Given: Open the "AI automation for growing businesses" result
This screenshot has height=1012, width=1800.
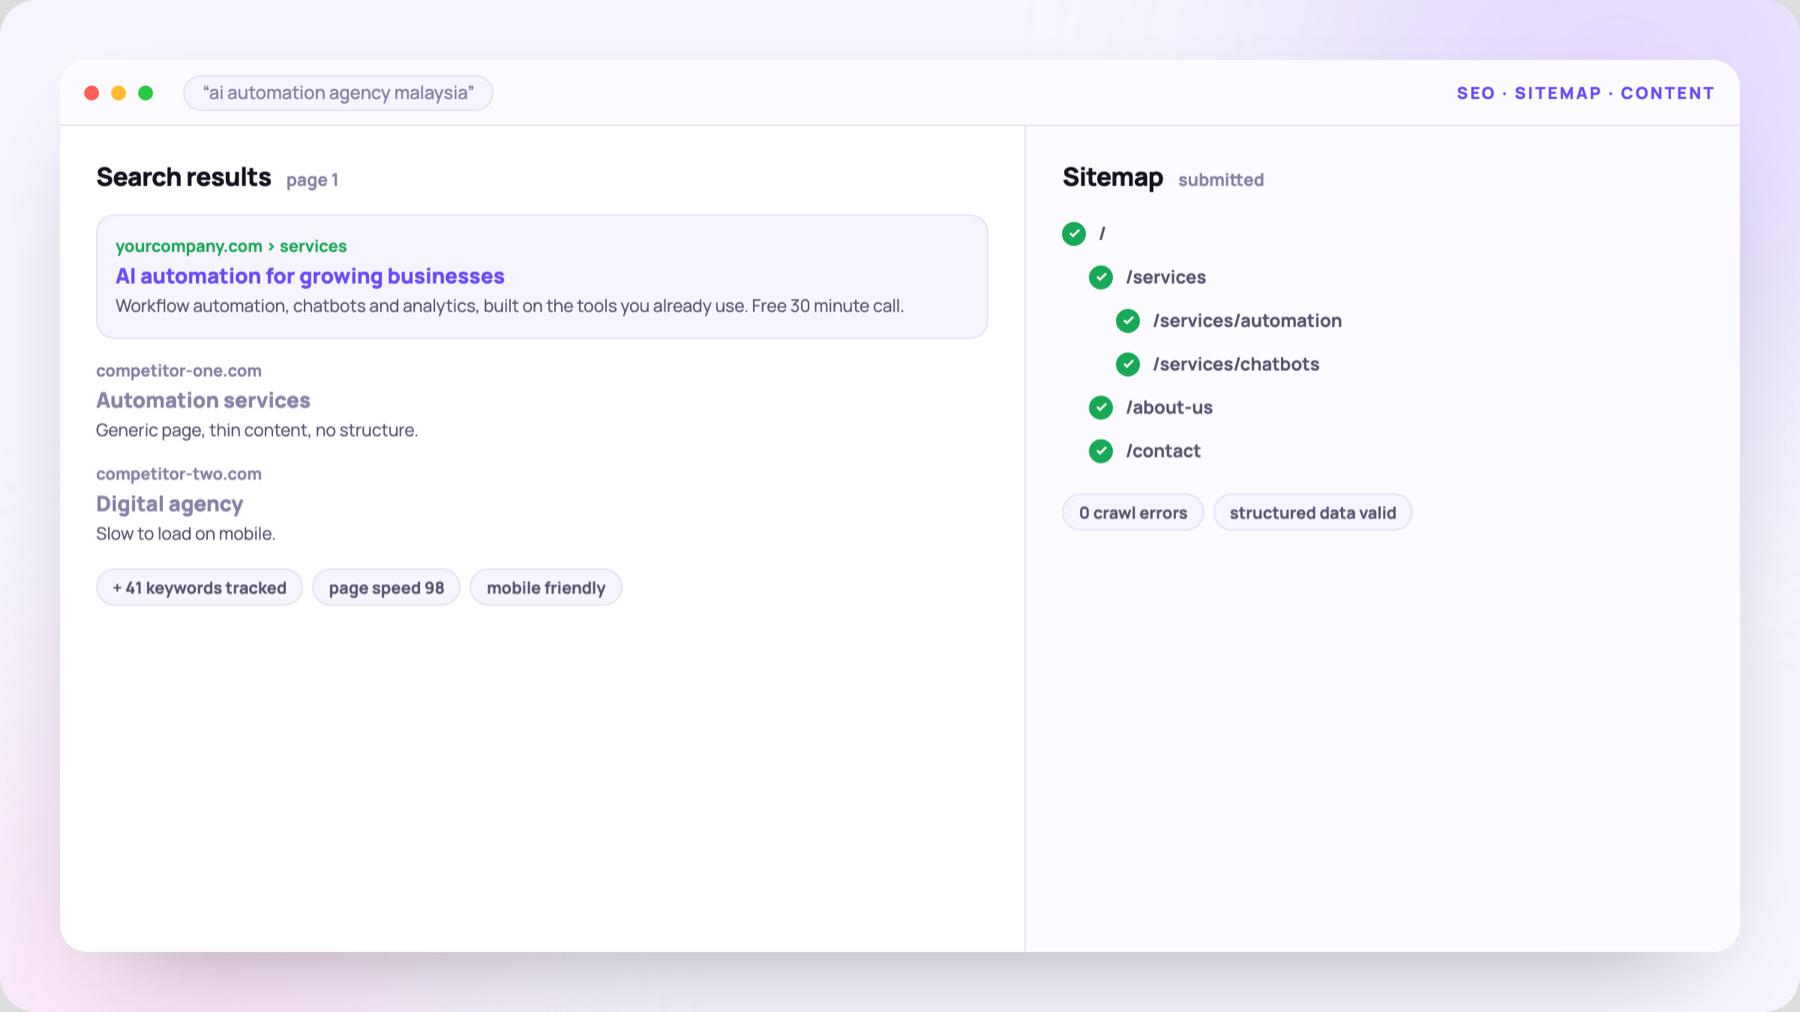Looking at the screenshot, I should pyautogui.click(x=310, y=276).
